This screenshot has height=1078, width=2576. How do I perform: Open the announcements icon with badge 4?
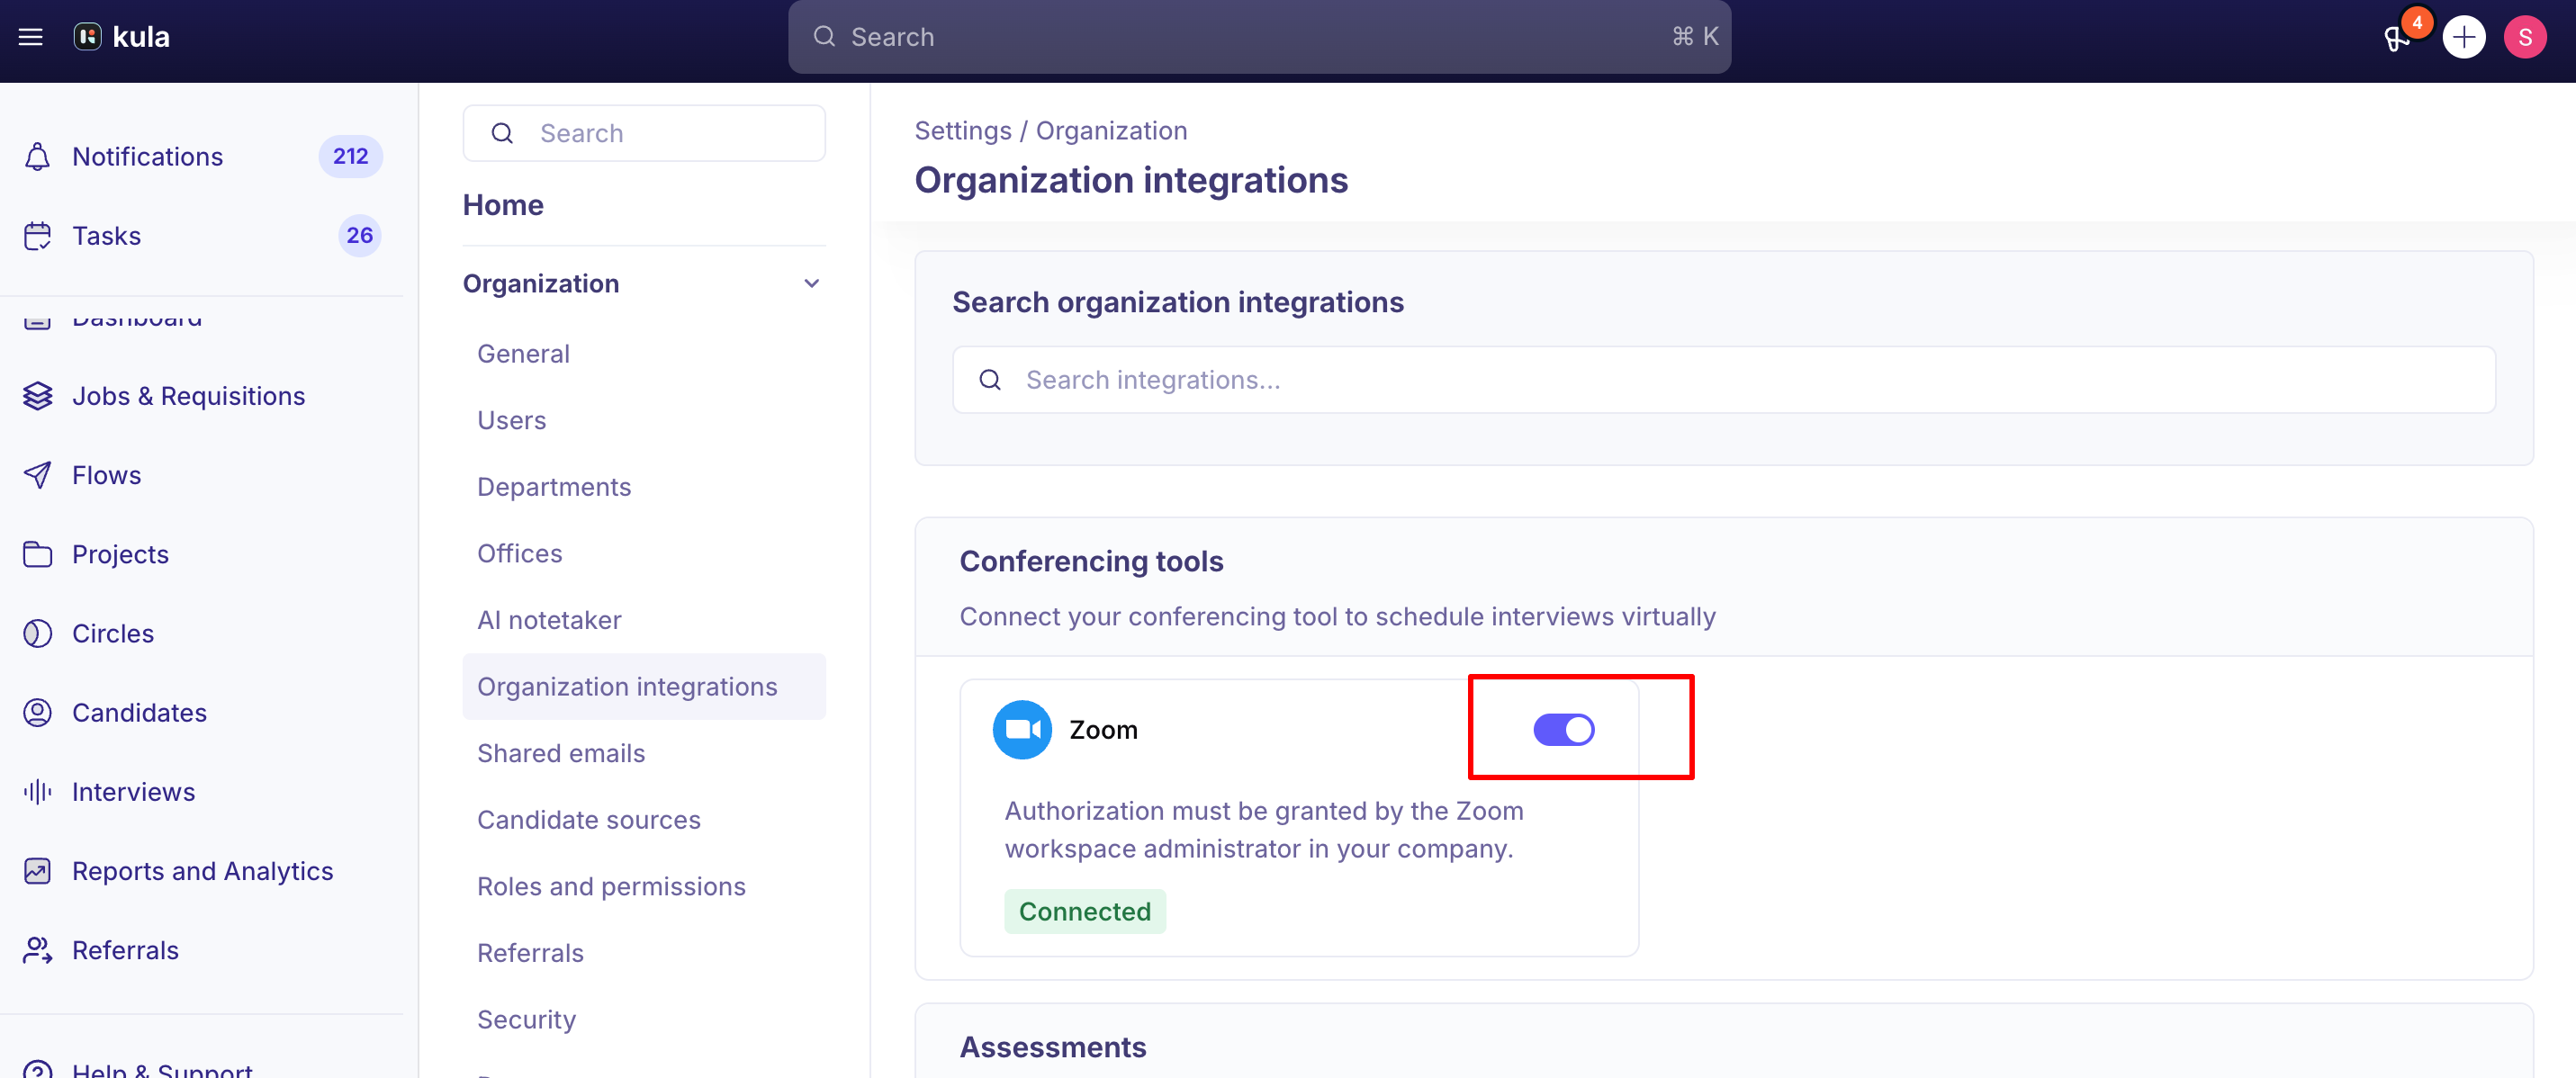coord(2397,38)
